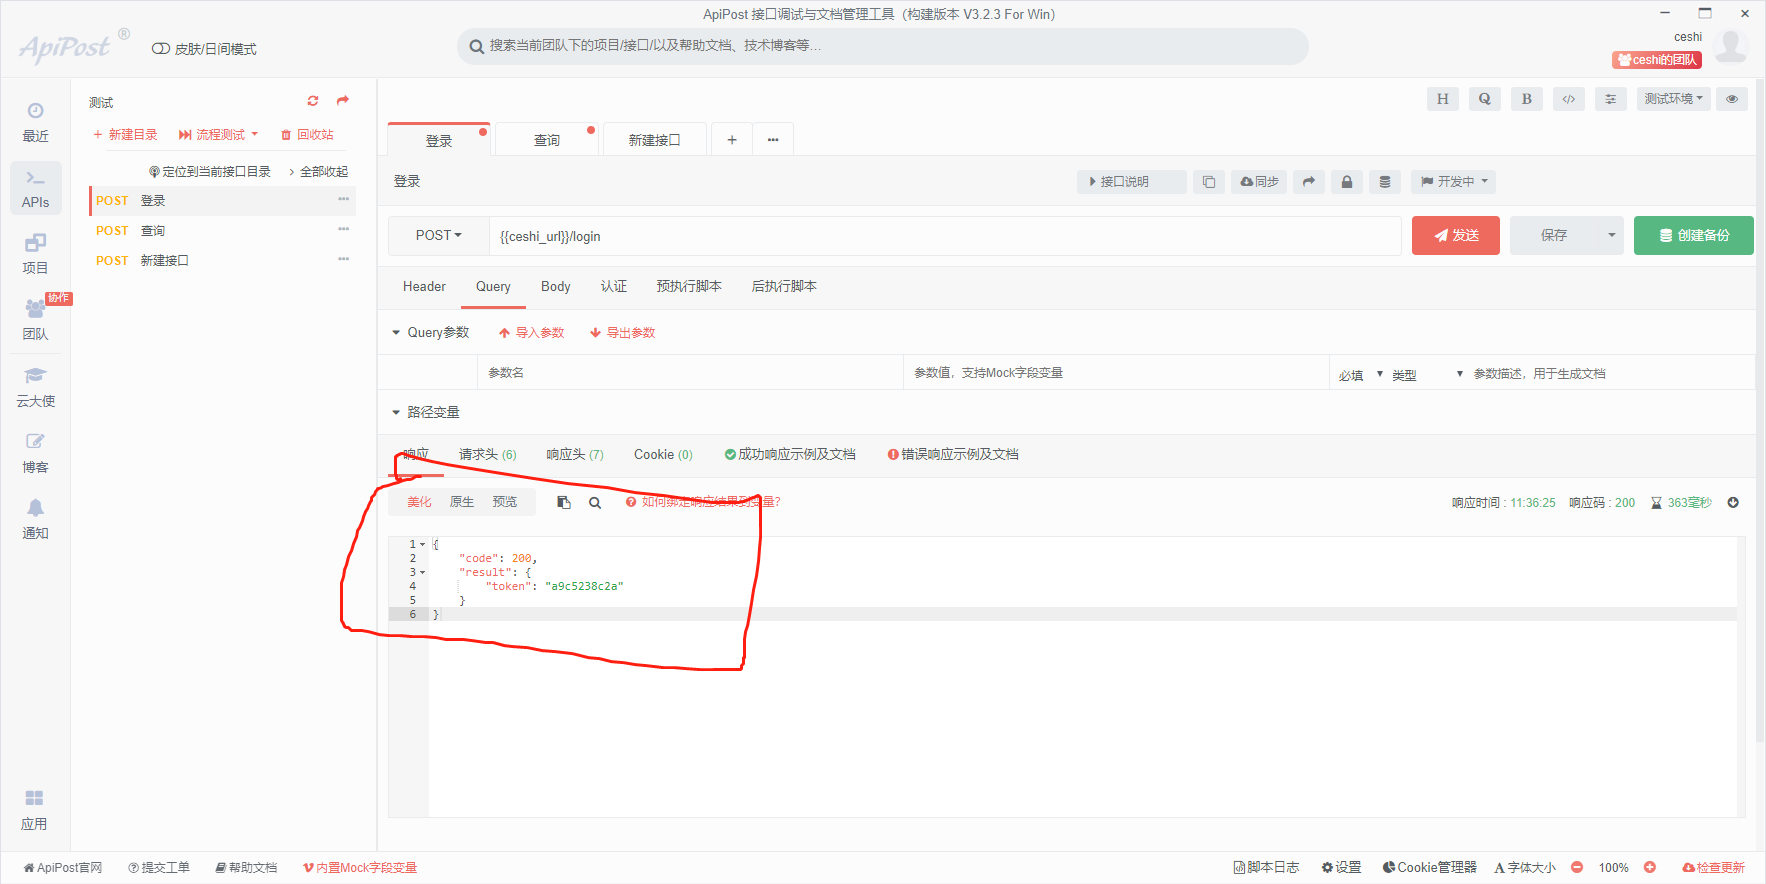Open the 类型 dropdown in the parameter row
This screenshot has height=884, width=1766.
coord(1427,374)
